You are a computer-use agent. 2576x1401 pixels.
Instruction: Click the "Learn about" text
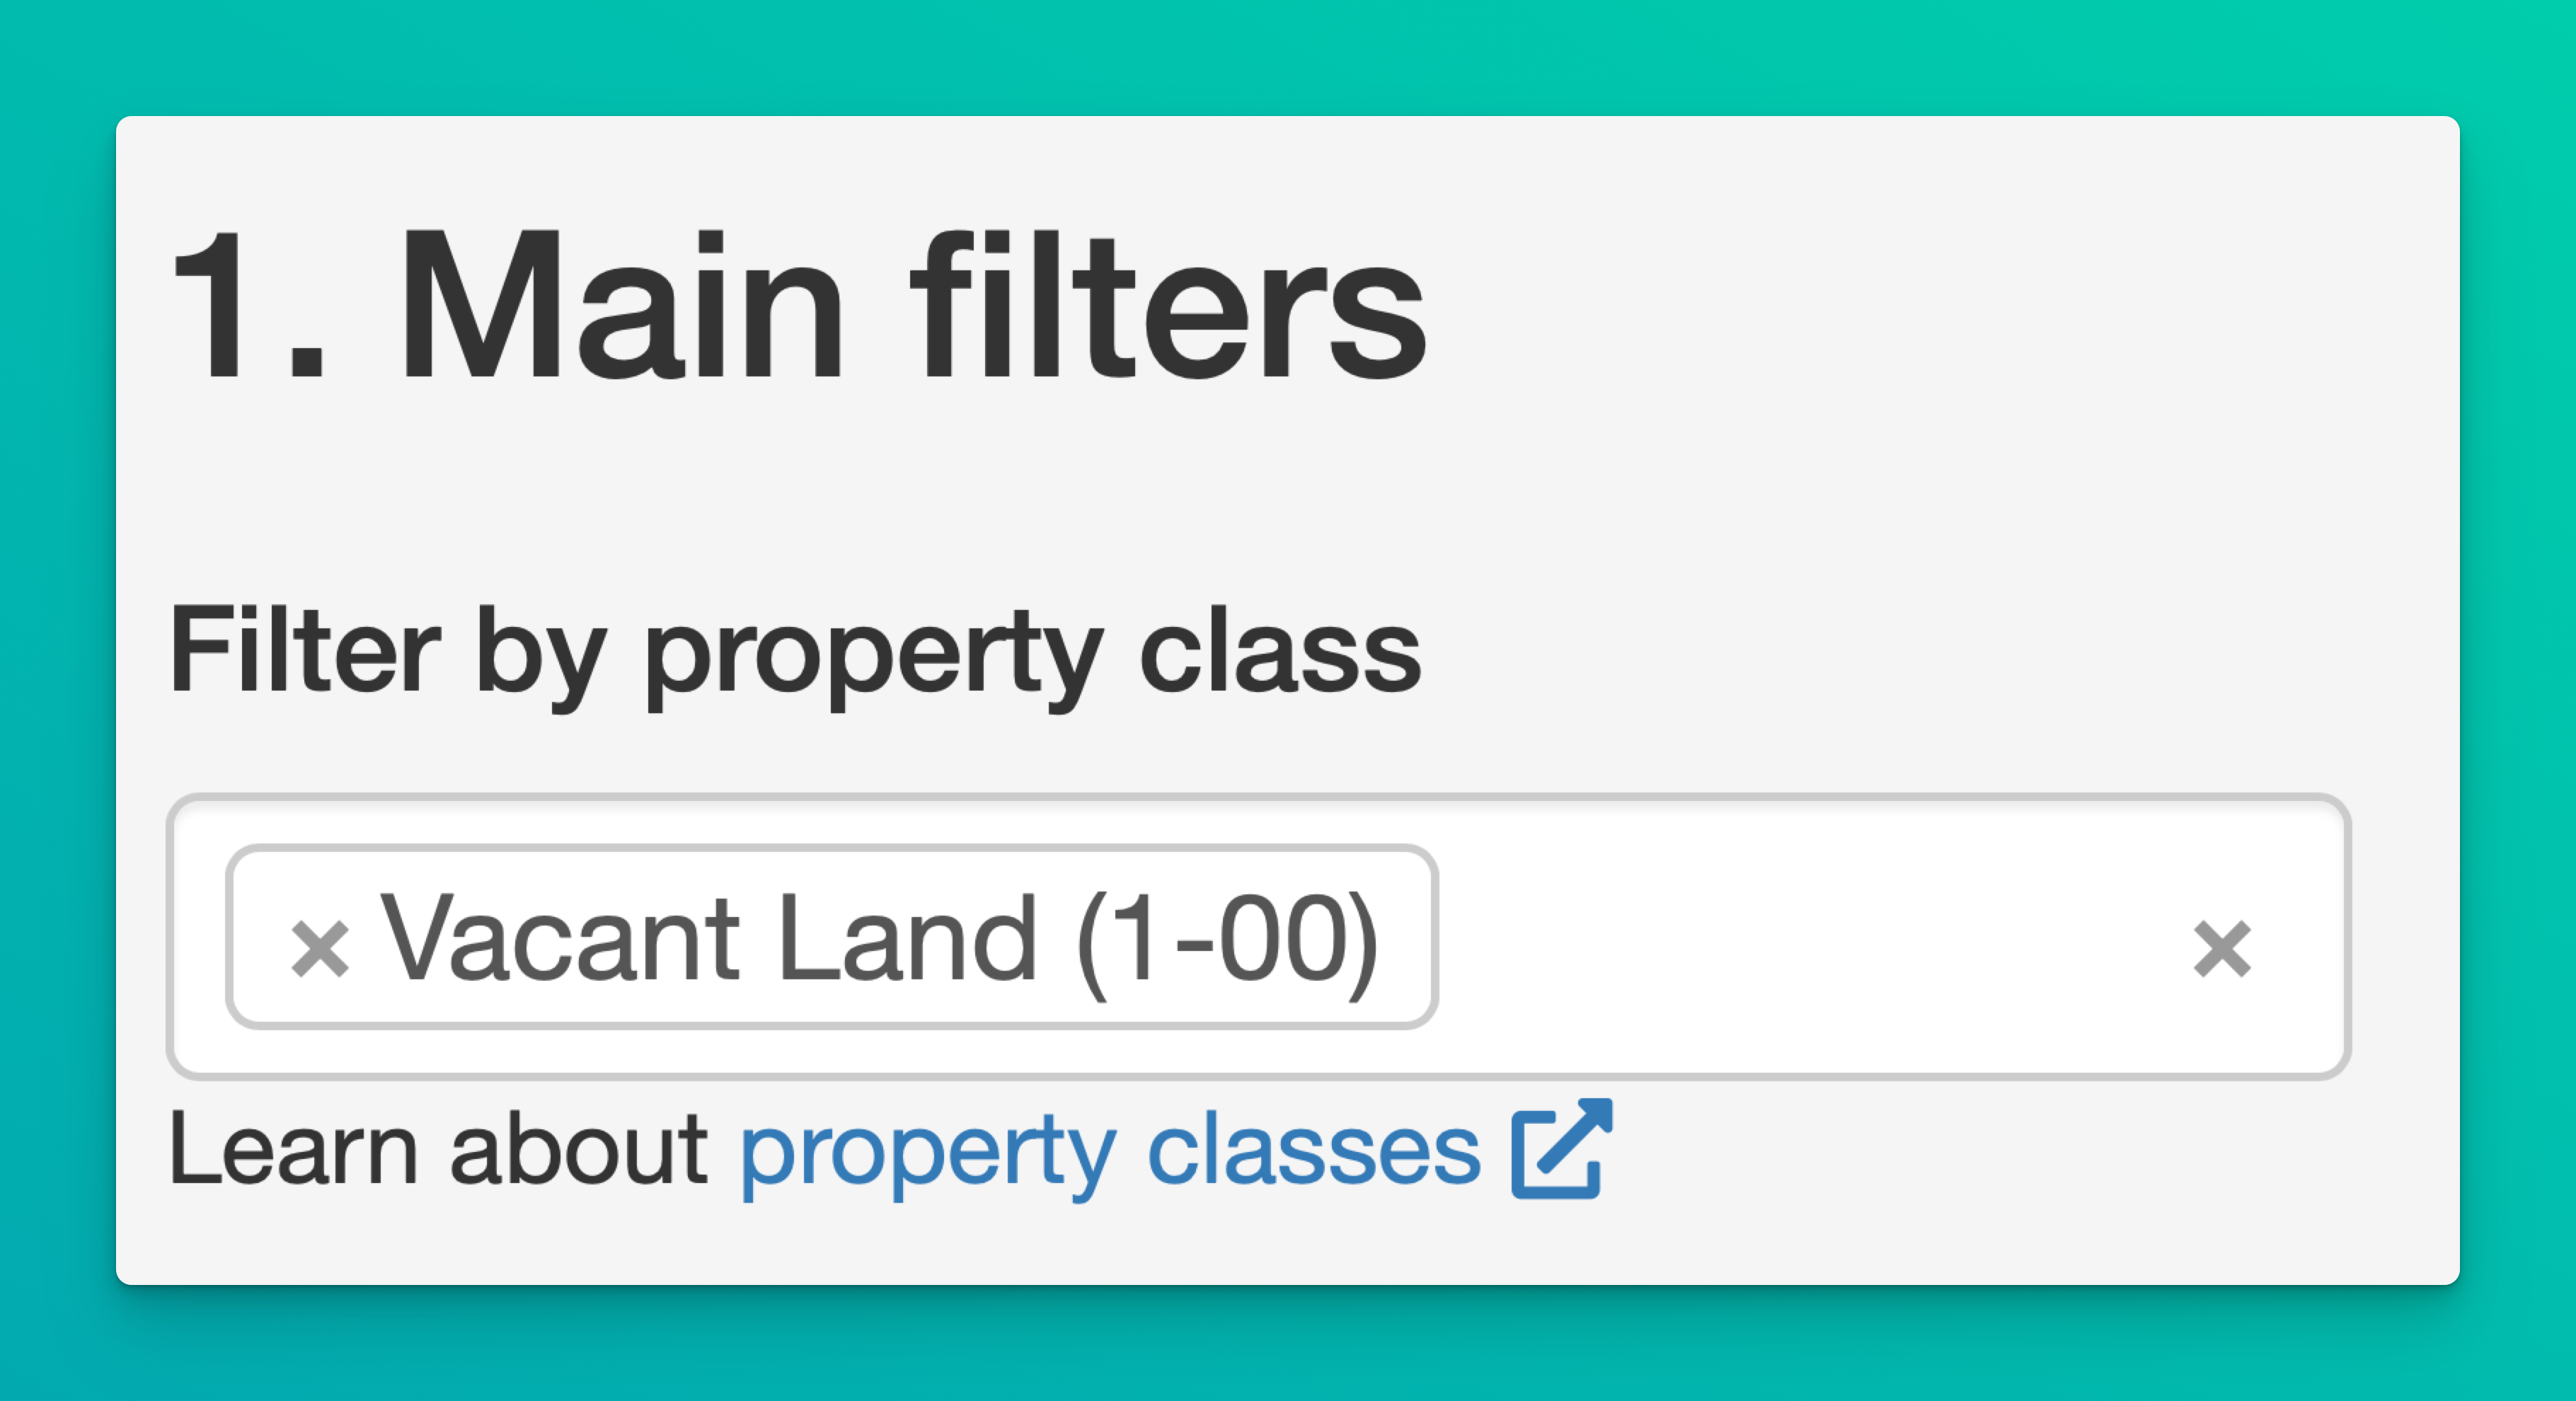coord(438,1150)
